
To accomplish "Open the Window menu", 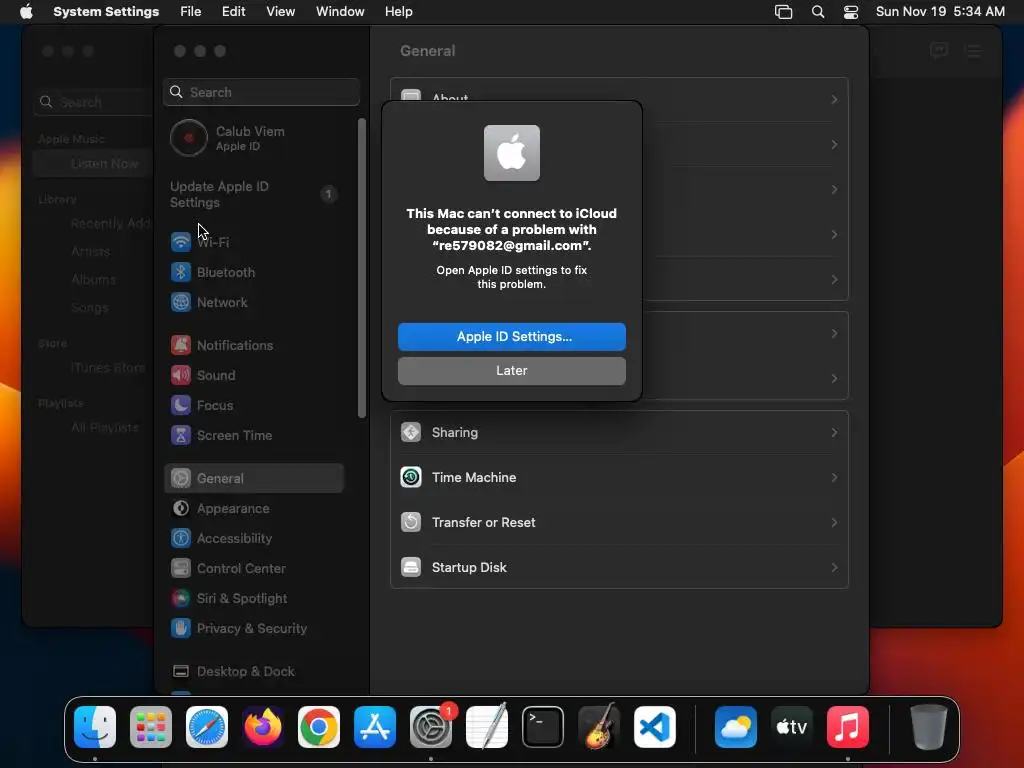I will (340, 12).
